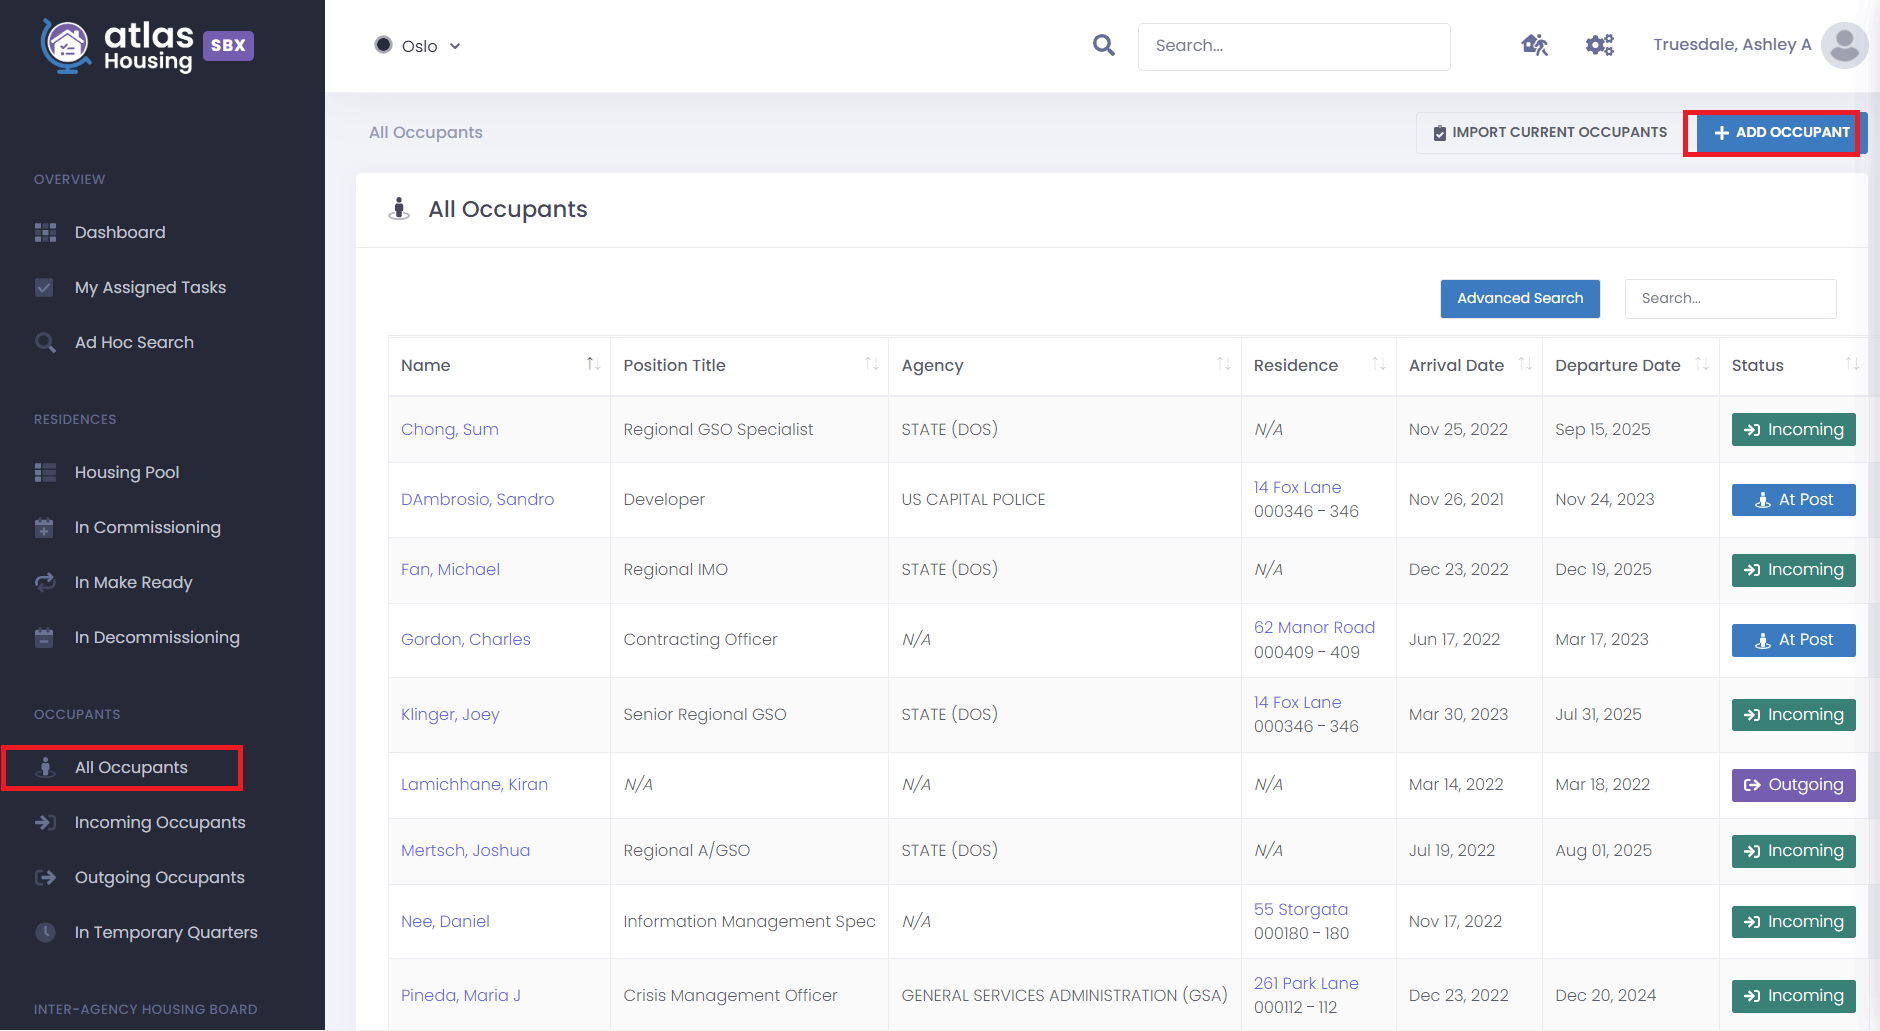Screen dimensions: 1880x1031
Task: Open Incoming Occupants list
Action: tap(160, 822)
